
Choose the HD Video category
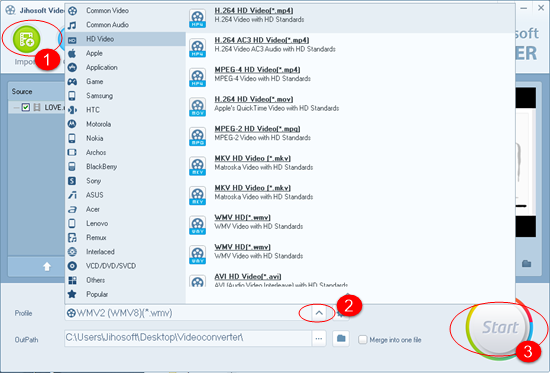point(125,39)
